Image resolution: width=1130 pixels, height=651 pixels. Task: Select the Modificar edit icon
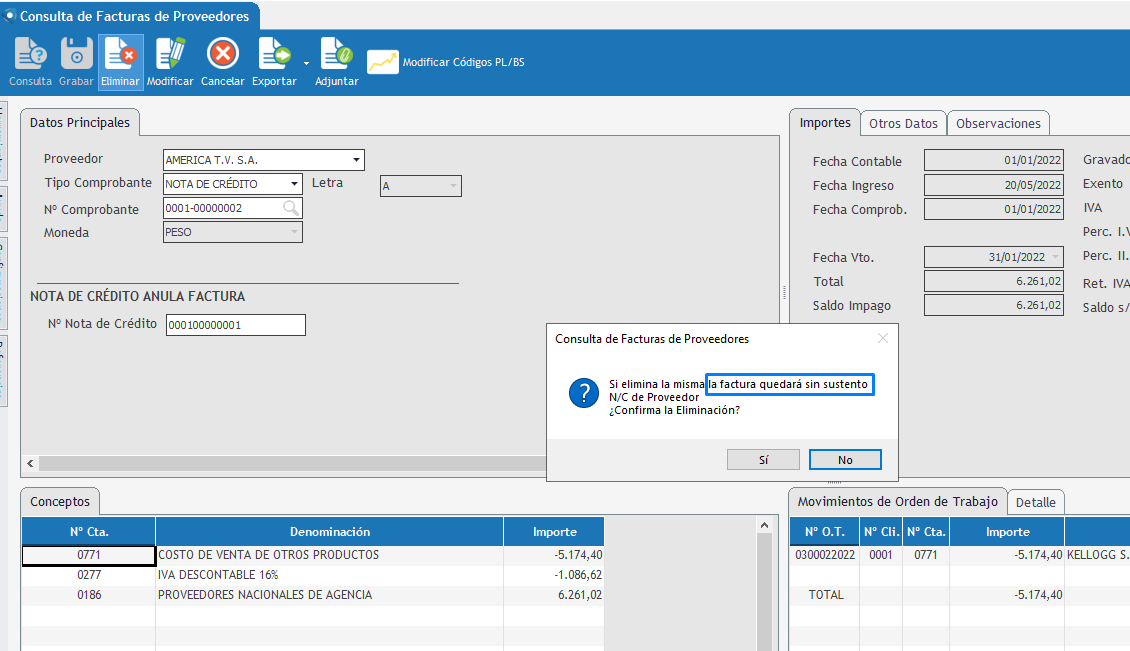tap(170, 55)
